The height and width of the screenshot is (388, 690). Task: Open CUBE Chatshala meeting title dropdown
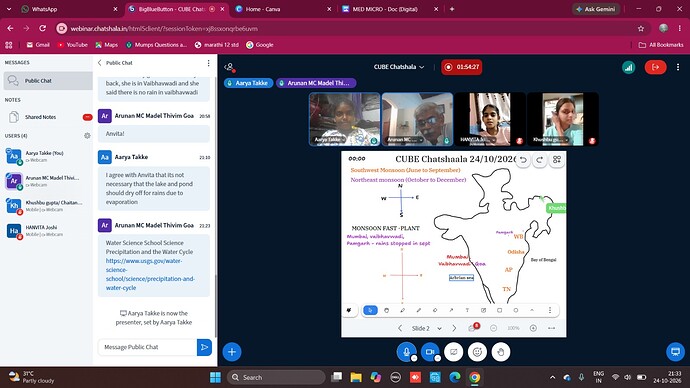[x=399, y=67]
